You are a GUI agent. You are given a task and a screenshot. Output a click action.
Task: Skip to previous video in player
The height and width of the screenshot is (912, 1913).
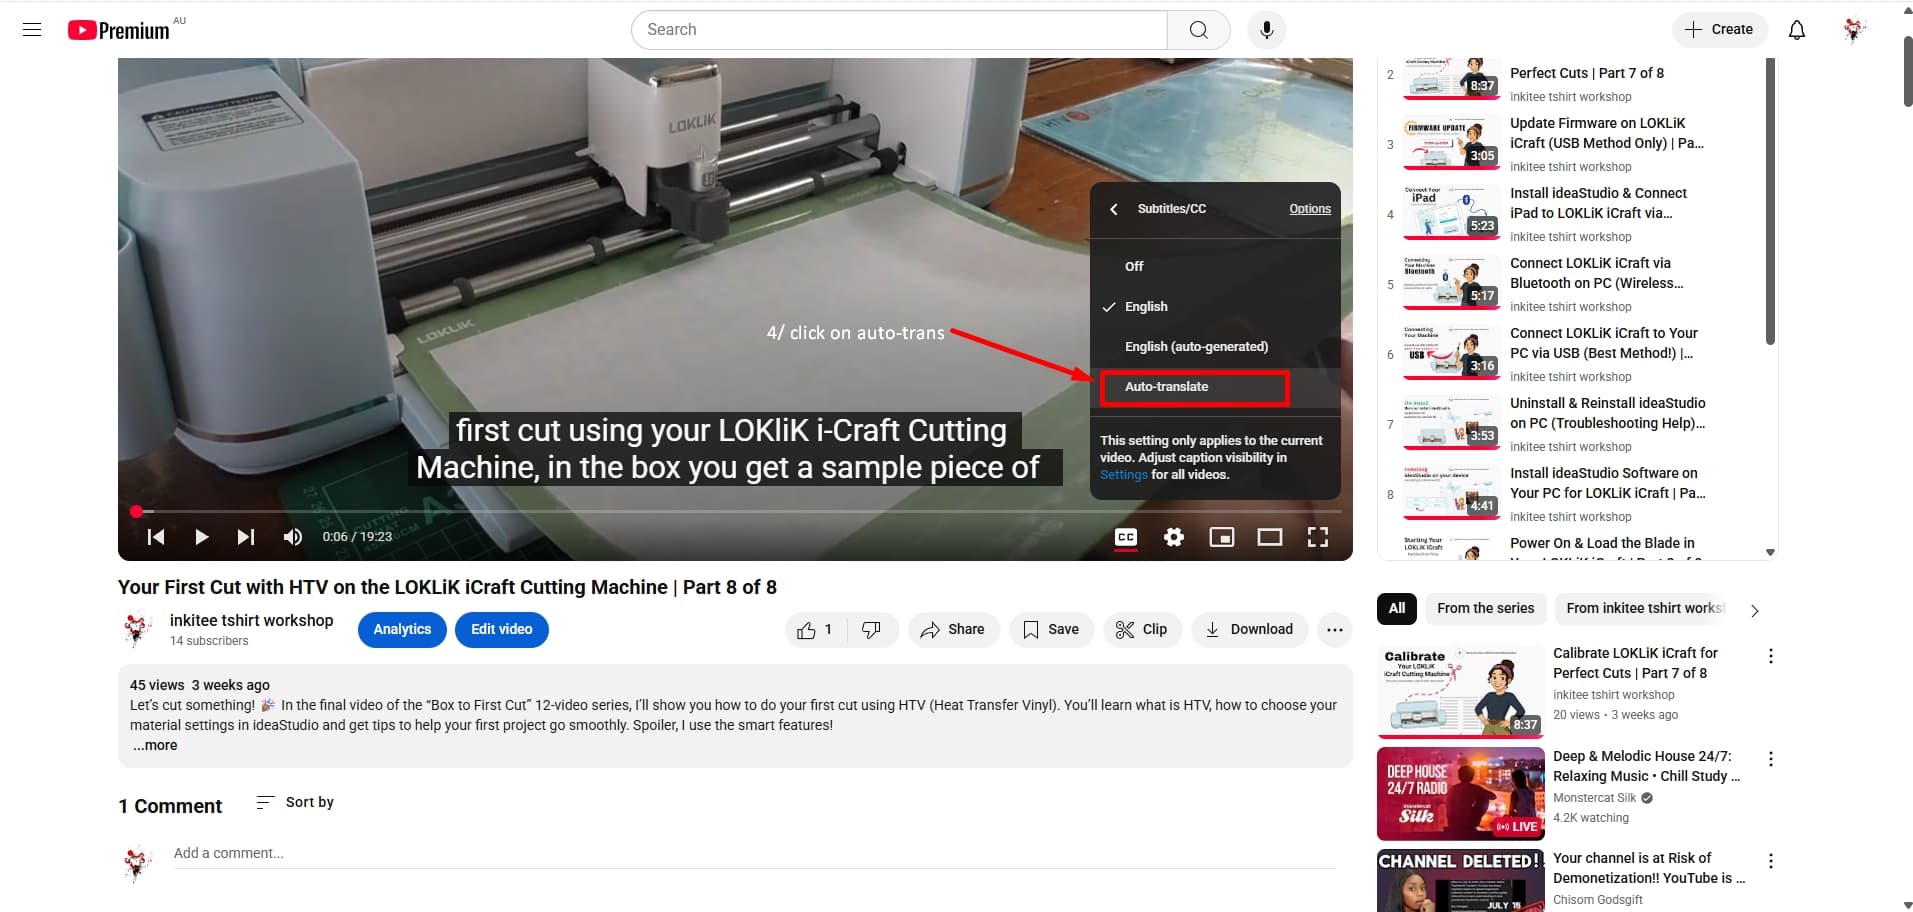coord(156,537)
